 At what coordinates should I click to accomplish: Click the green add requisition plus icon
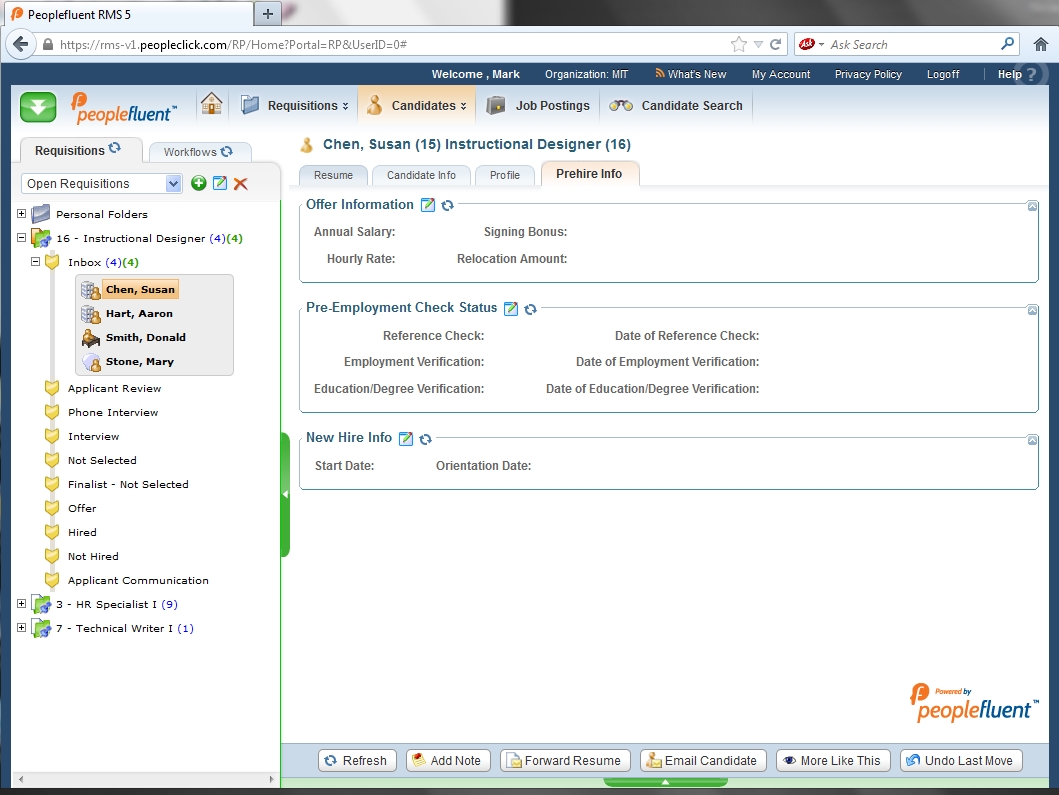(x=199, y=183)
